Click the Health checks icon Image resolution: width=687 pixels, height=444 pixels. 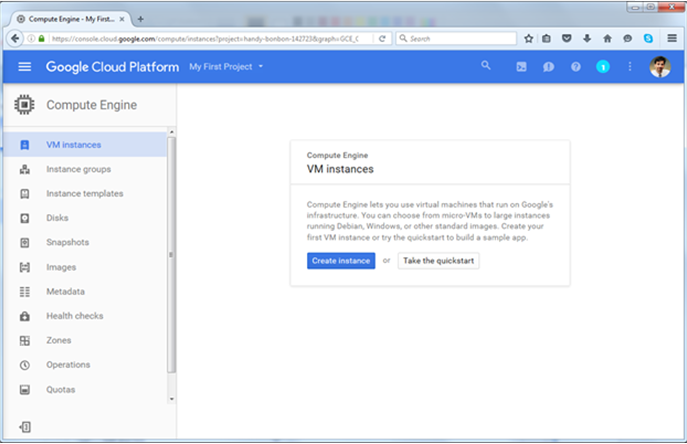tap(25, 316)
